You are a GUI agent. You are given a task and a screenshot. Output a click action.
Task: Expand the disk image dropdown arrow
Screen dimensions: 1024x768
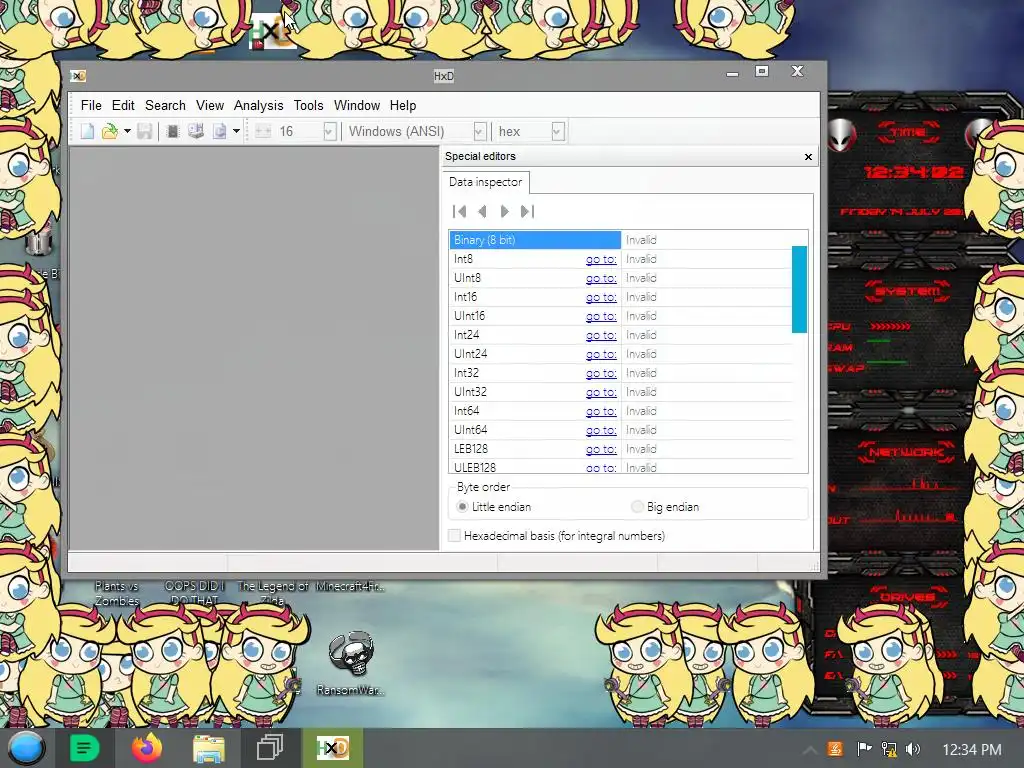pos(236,131)
